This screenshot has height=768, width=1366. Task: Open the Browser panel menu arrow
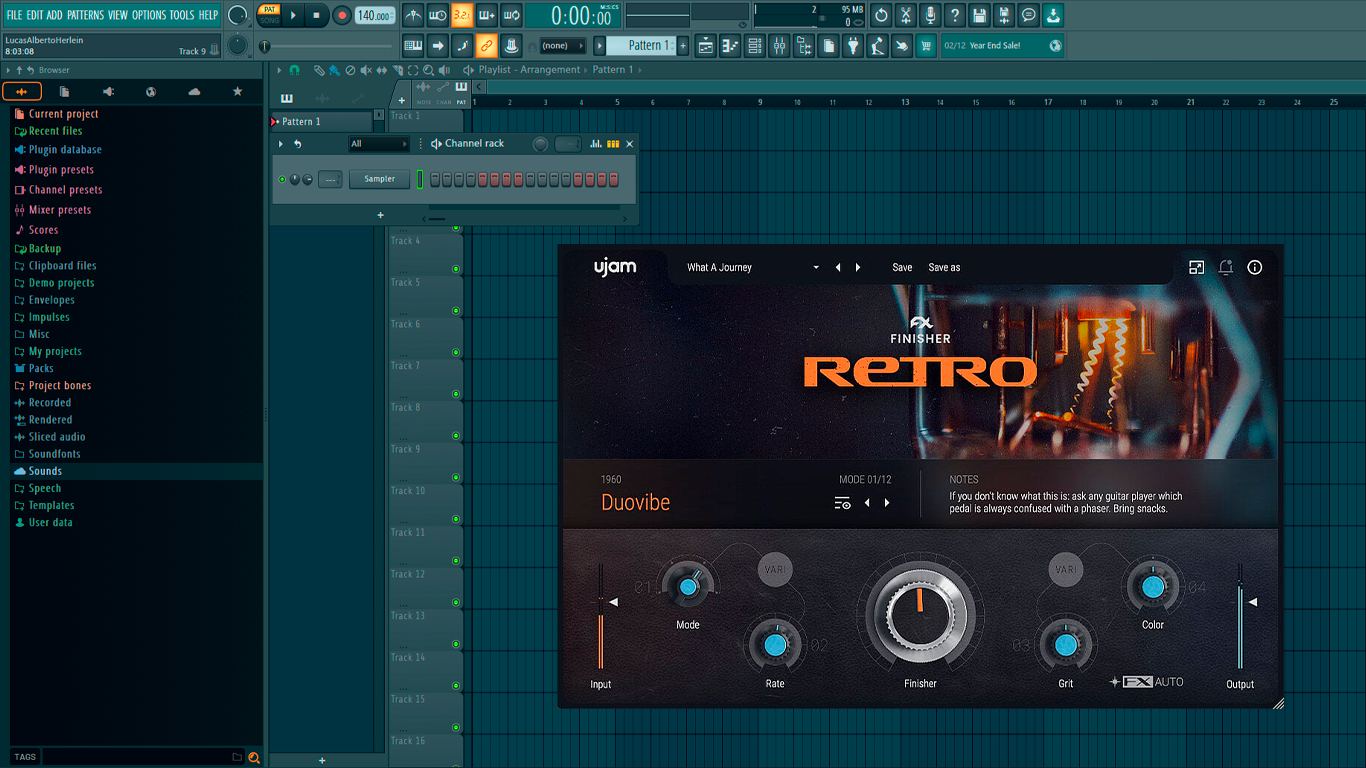8,70
